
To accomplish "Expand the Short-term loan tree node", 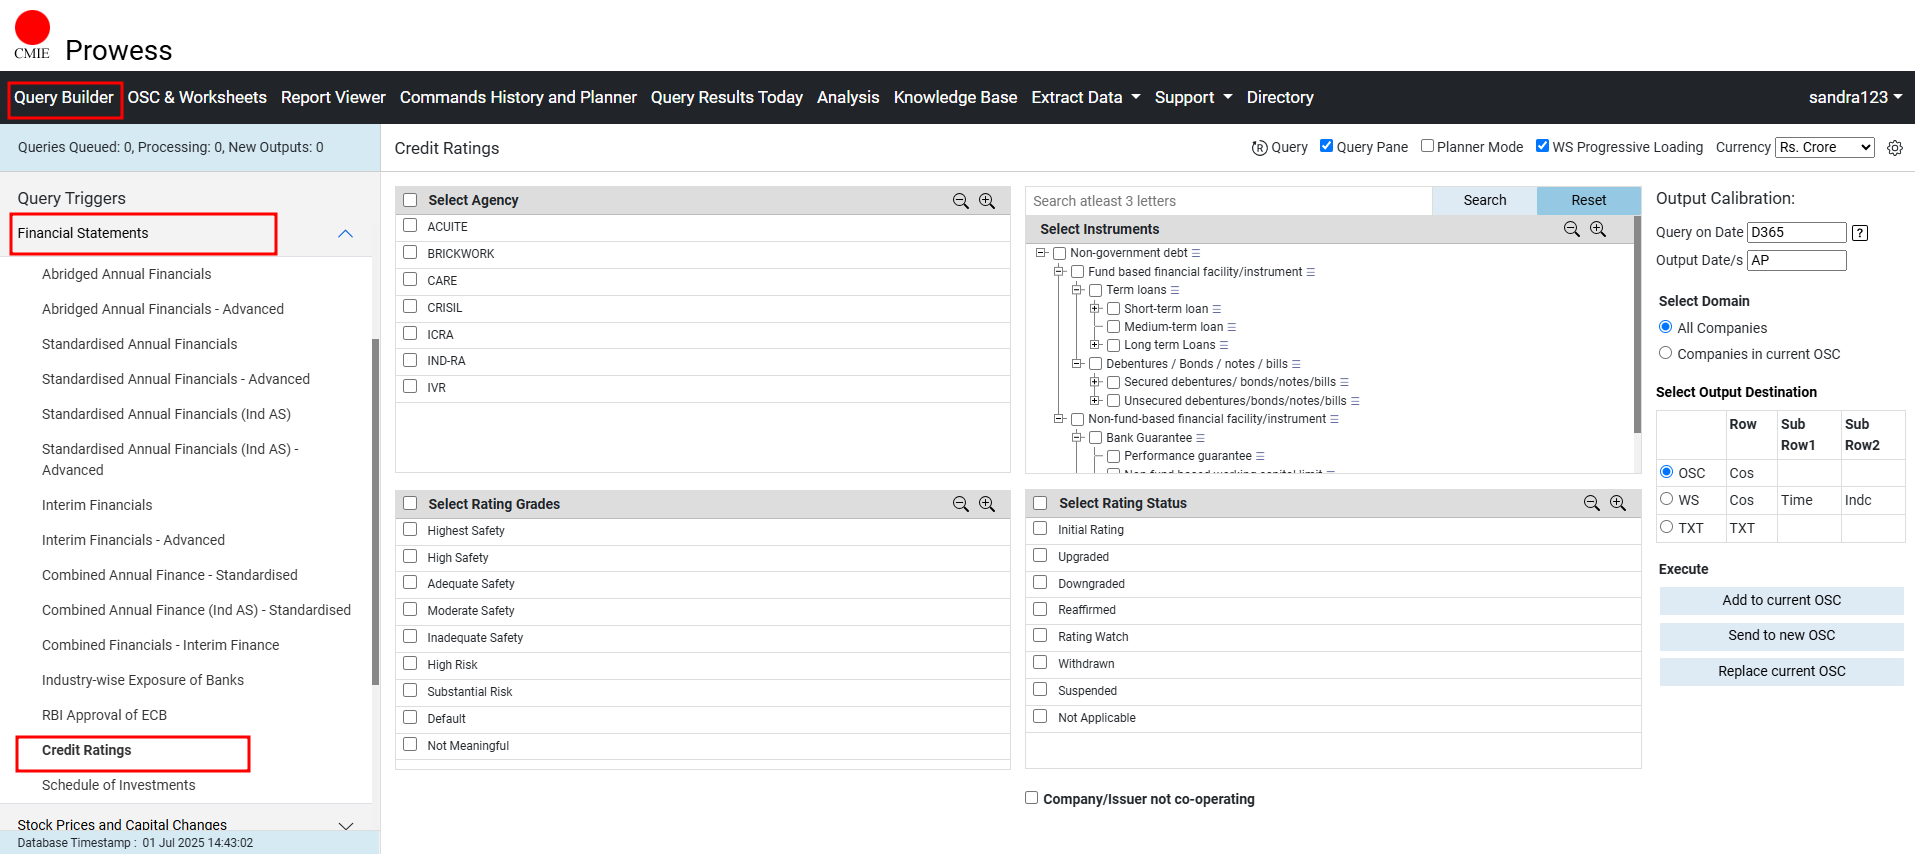I will point(1095,309).
